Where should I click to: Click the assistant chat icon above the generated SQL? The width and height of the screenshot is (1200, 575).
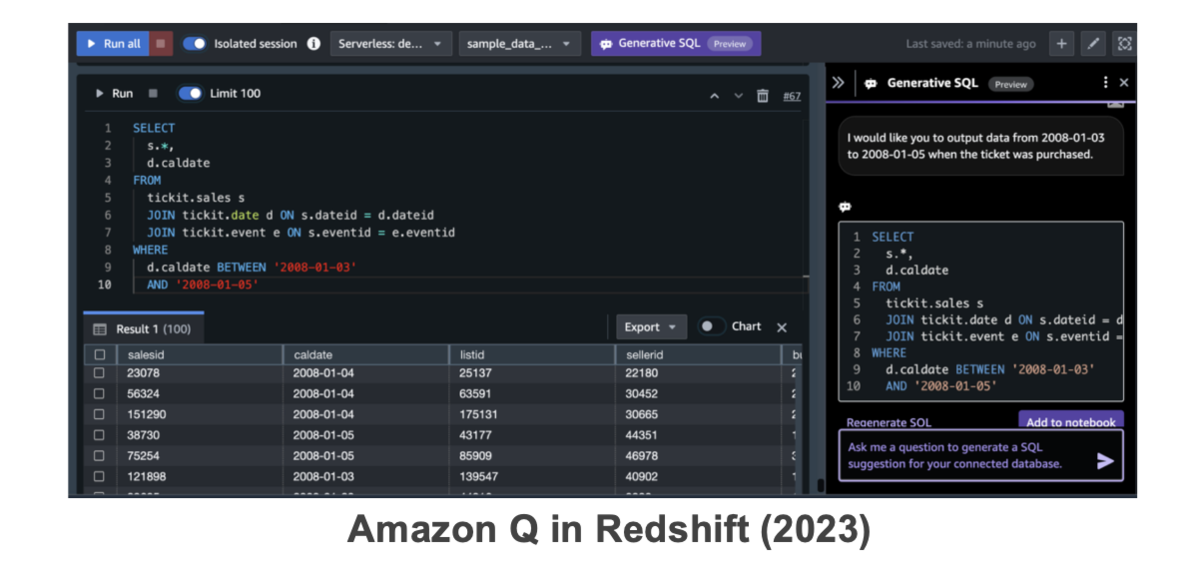845,206
